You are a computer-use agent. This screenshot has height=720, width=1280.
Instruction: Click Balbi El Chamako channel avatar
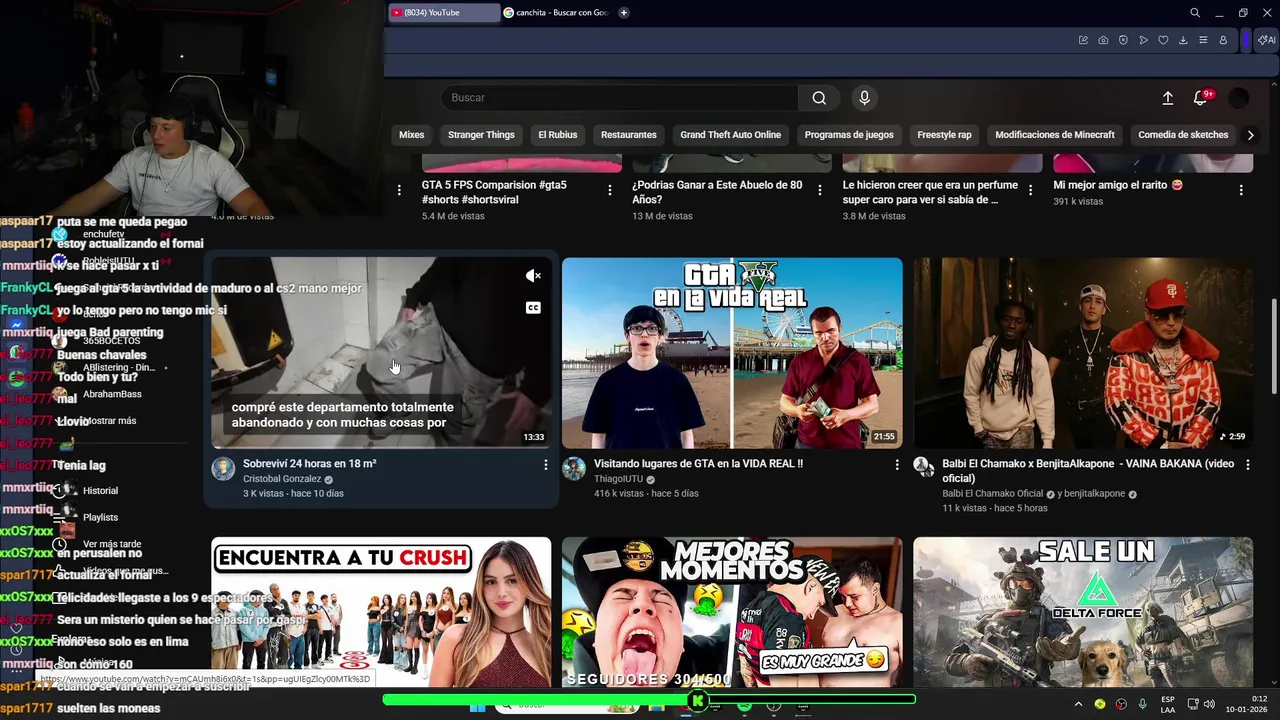925,469
